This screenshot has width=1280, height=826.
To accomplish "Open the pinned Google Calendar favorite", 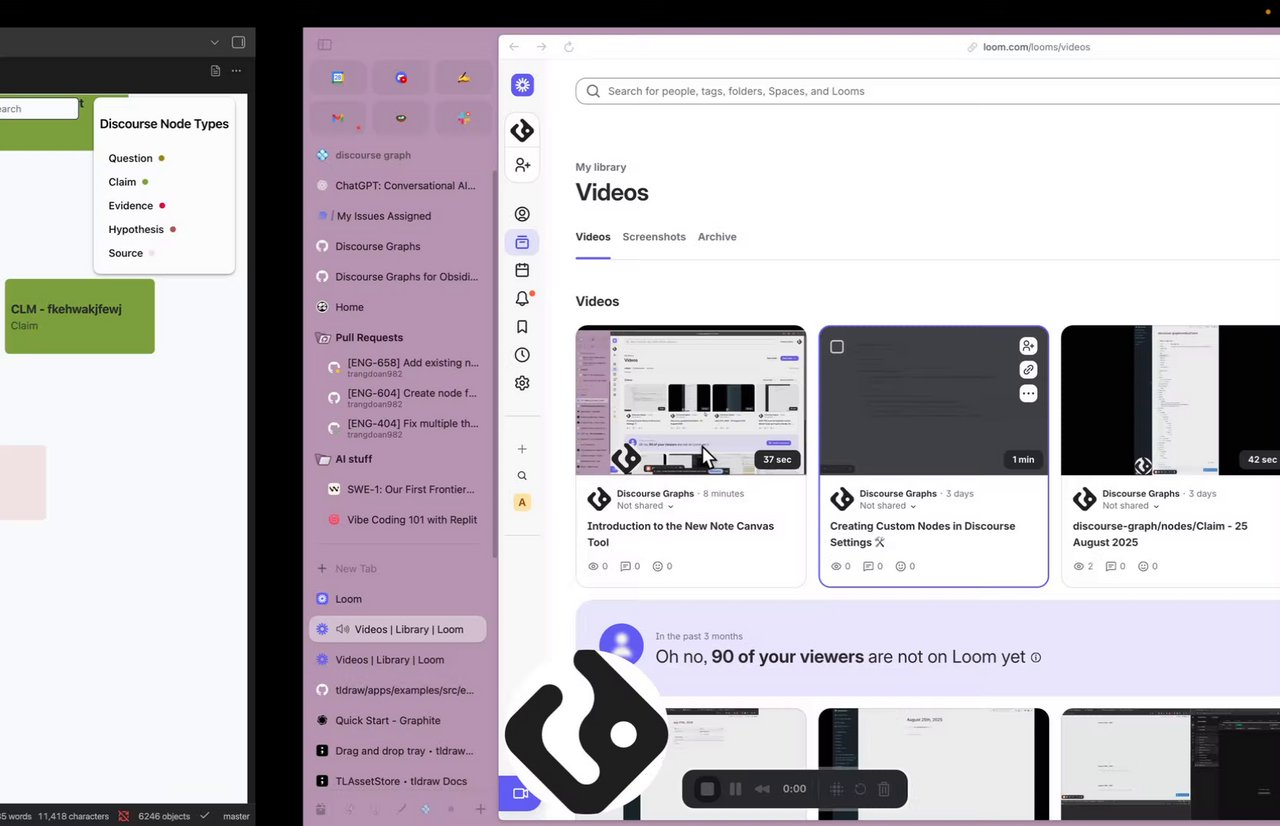I will click(x=338, y=77).
